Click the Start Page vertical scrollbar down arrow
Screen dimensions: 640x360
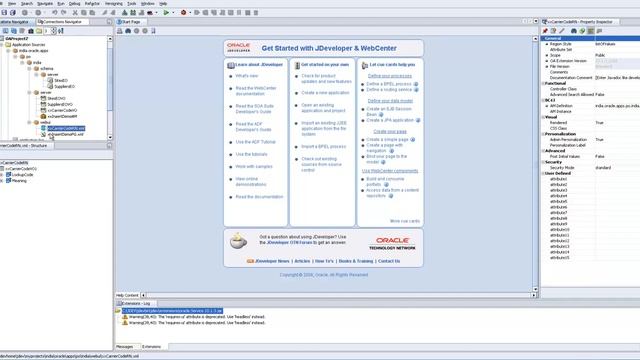535,289
